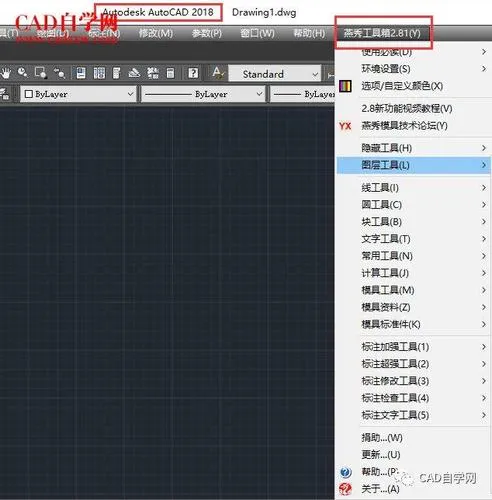Image resolution: width=492 pixels, height=500 pixels.
Task: Open the 标注文字工具(5) submenu
Action: (413, 415)
